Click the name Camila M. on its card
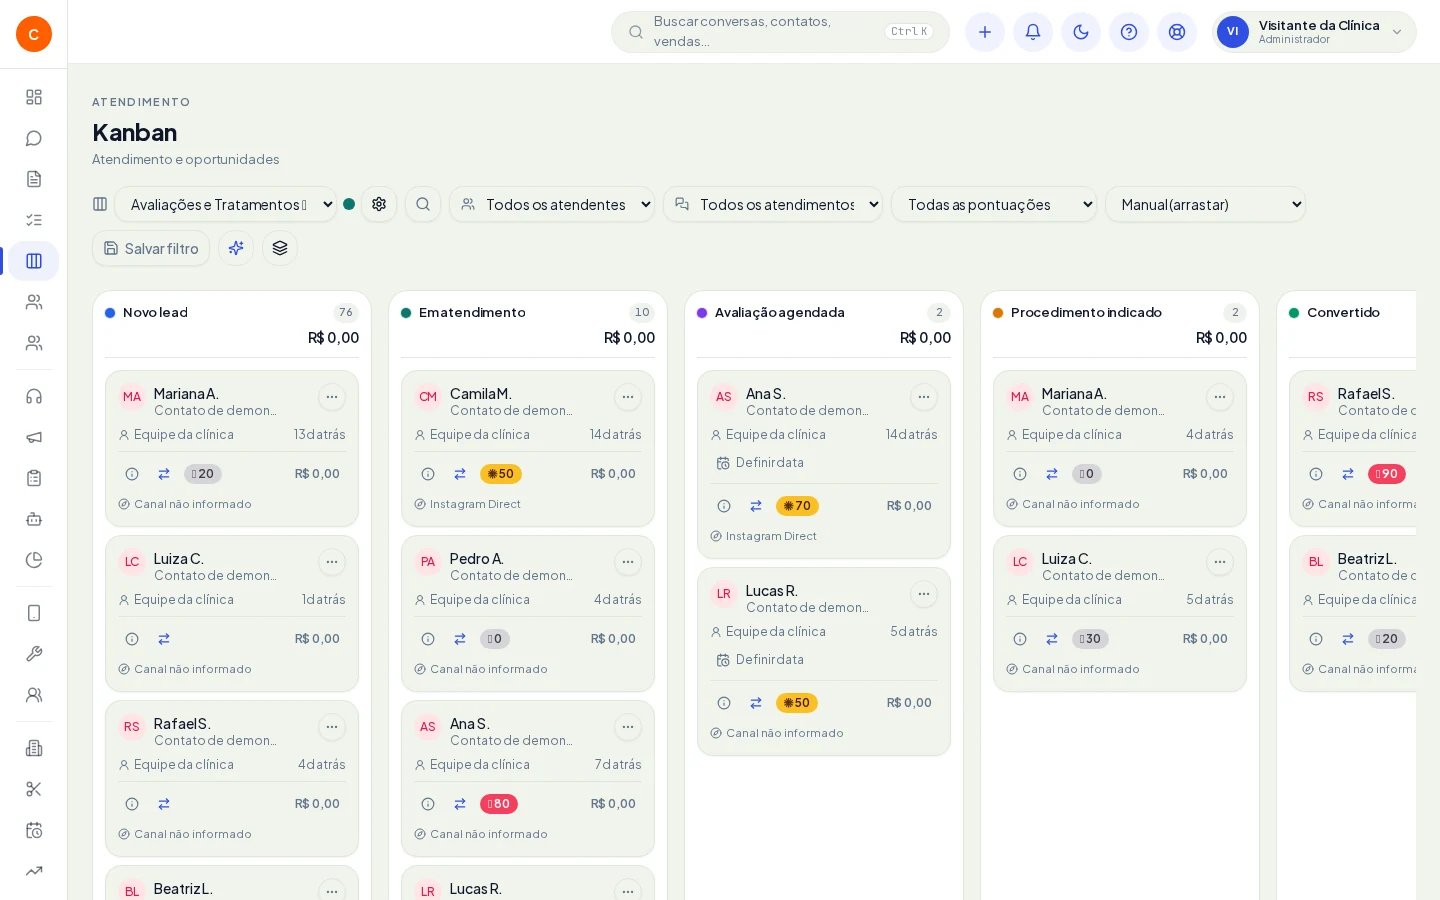Screen dimensions: 1440x900 pos(481,394)
